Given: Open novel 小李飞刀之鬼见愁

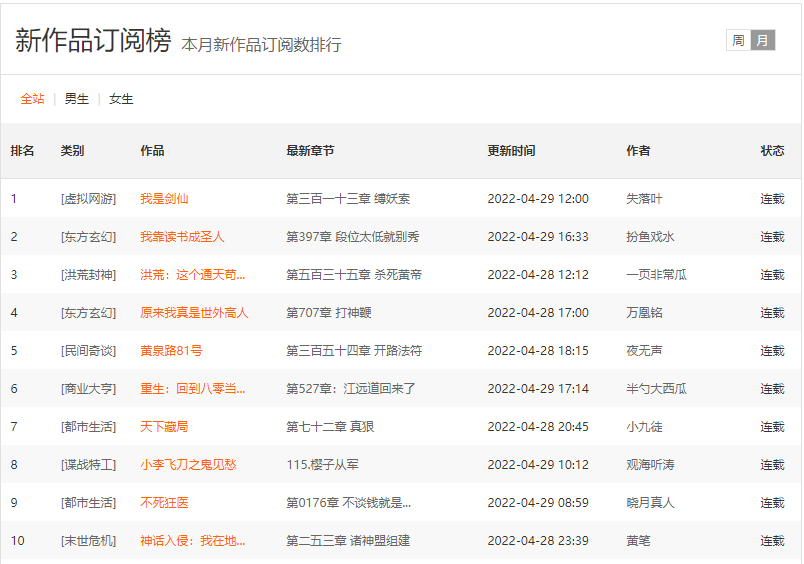Looking at the screenshot, I should pos(188,464).
